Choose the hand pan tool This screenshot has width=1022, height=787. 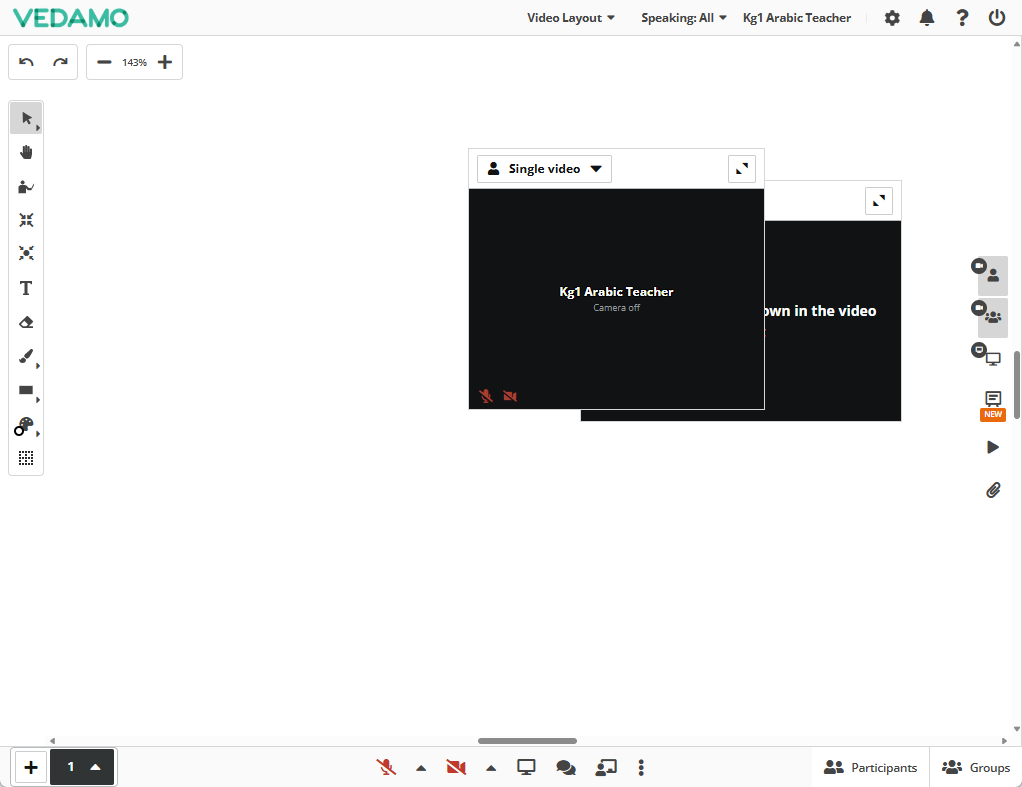(x=26, y=153)
